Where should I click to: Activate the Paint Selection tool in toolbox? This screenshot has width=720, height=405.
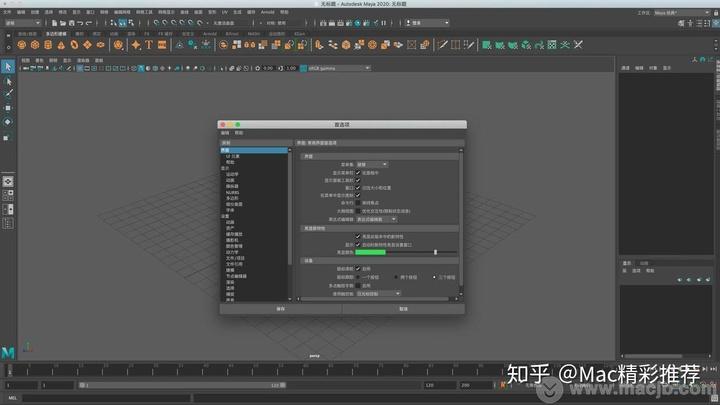(8, 94)
